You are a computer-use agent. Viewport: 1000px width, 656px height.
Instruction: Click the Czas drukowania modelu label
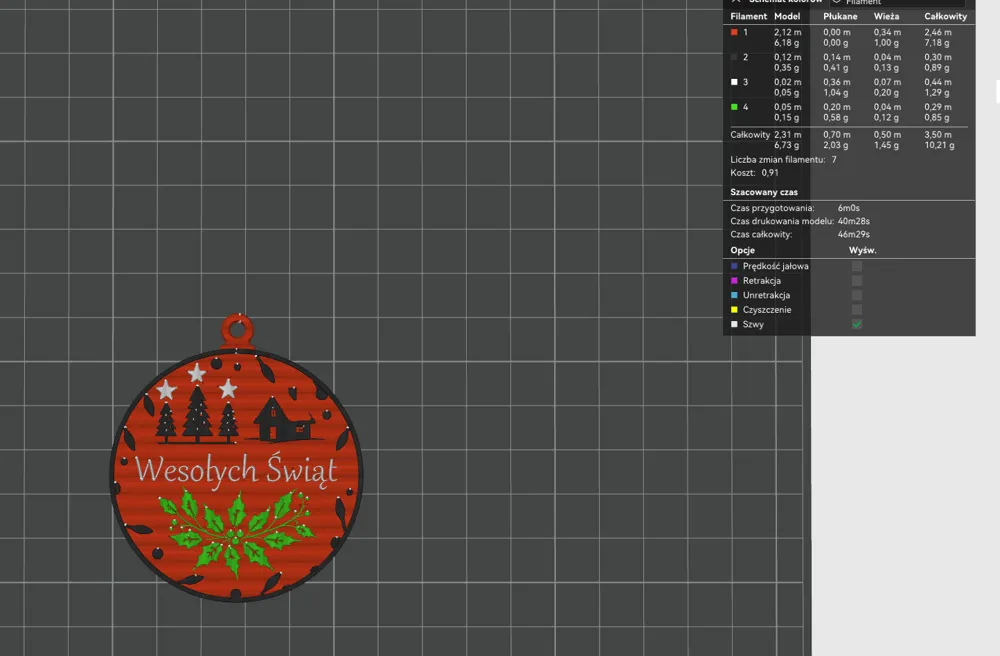[782, 221]
